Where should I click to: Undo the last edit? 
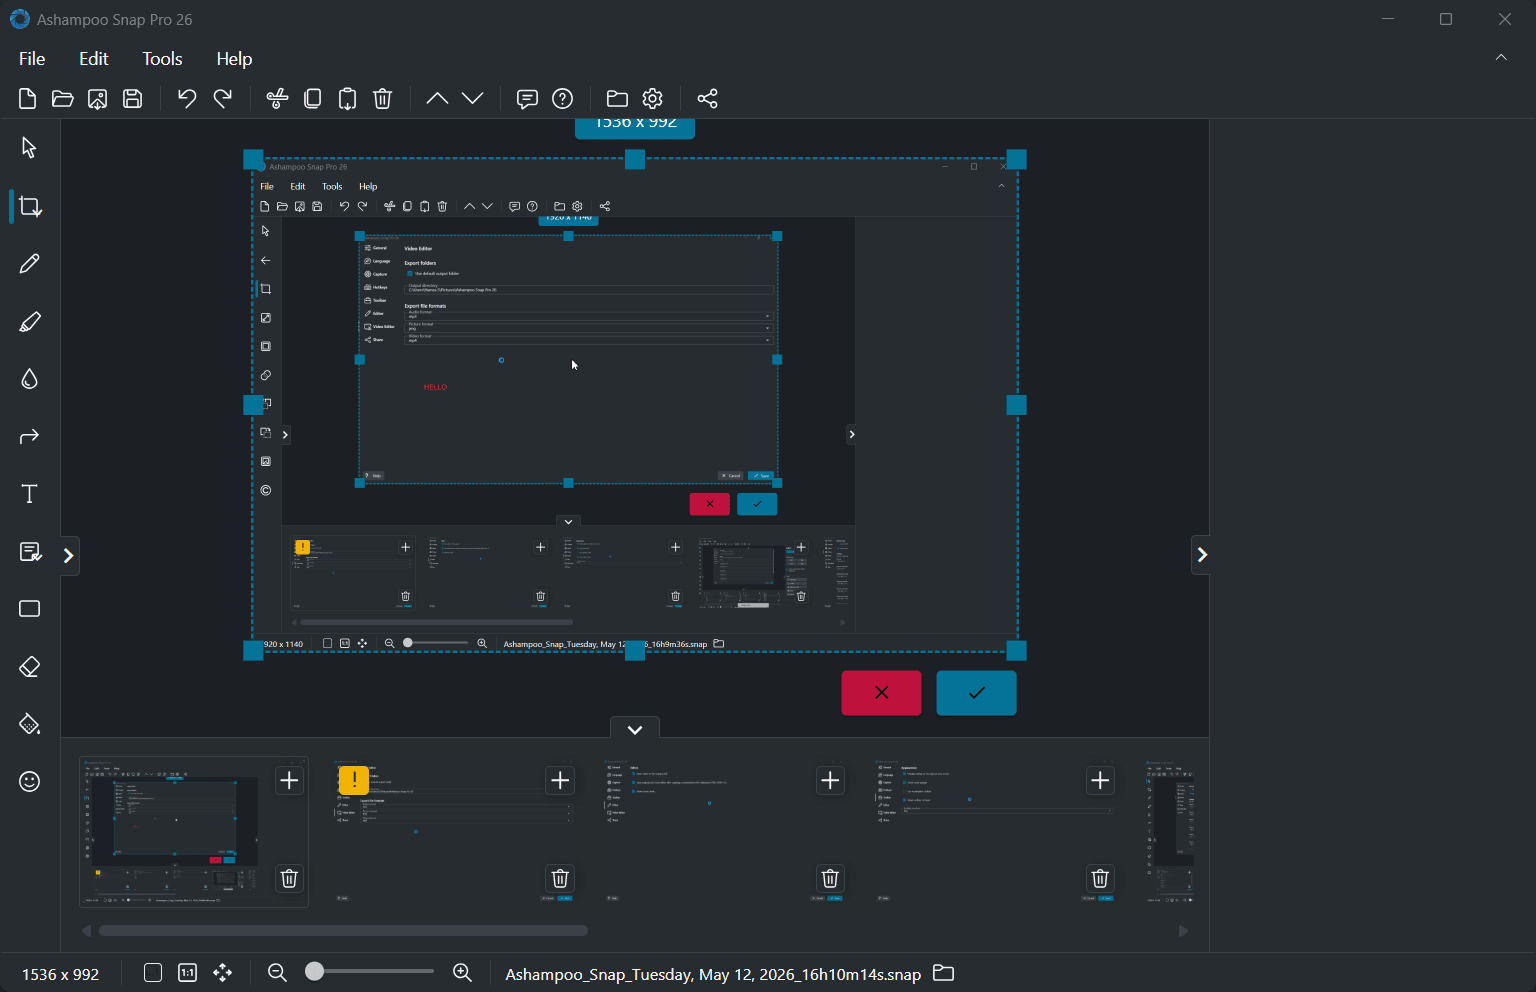tap(187, 98)
